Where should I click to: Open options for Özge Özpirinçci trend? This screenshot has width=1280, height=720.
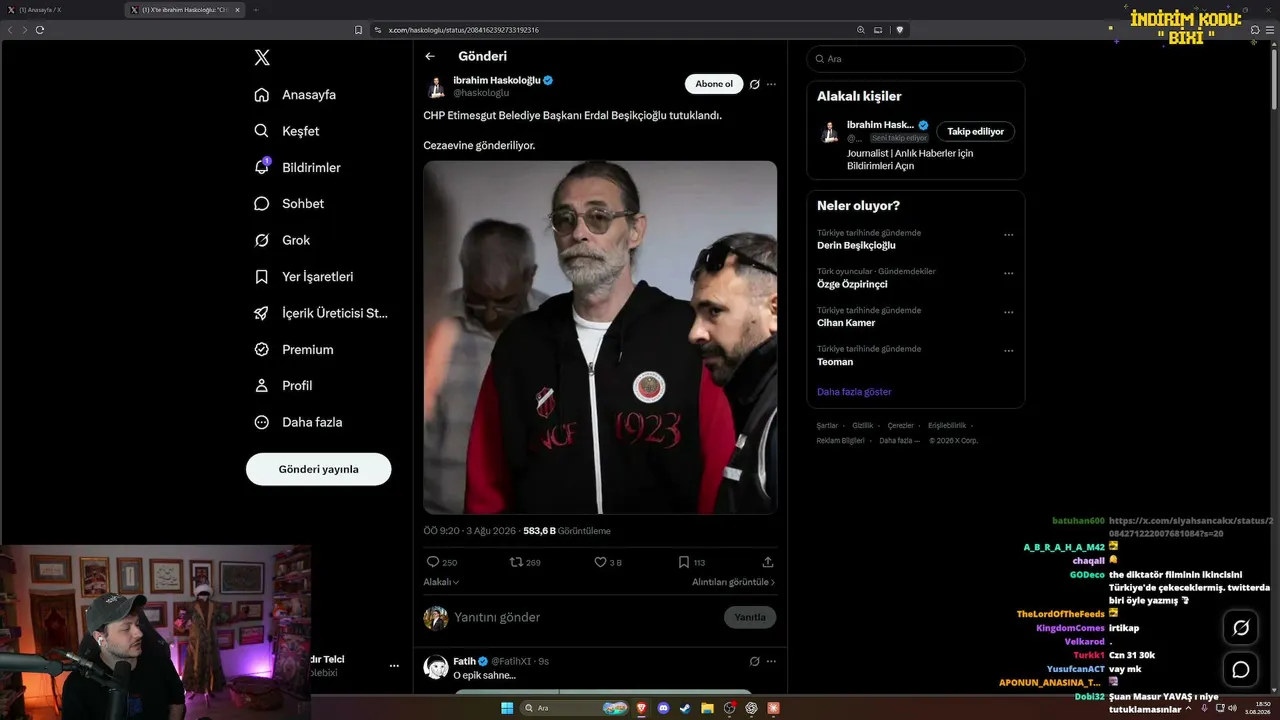click(x=1008, y=273)
